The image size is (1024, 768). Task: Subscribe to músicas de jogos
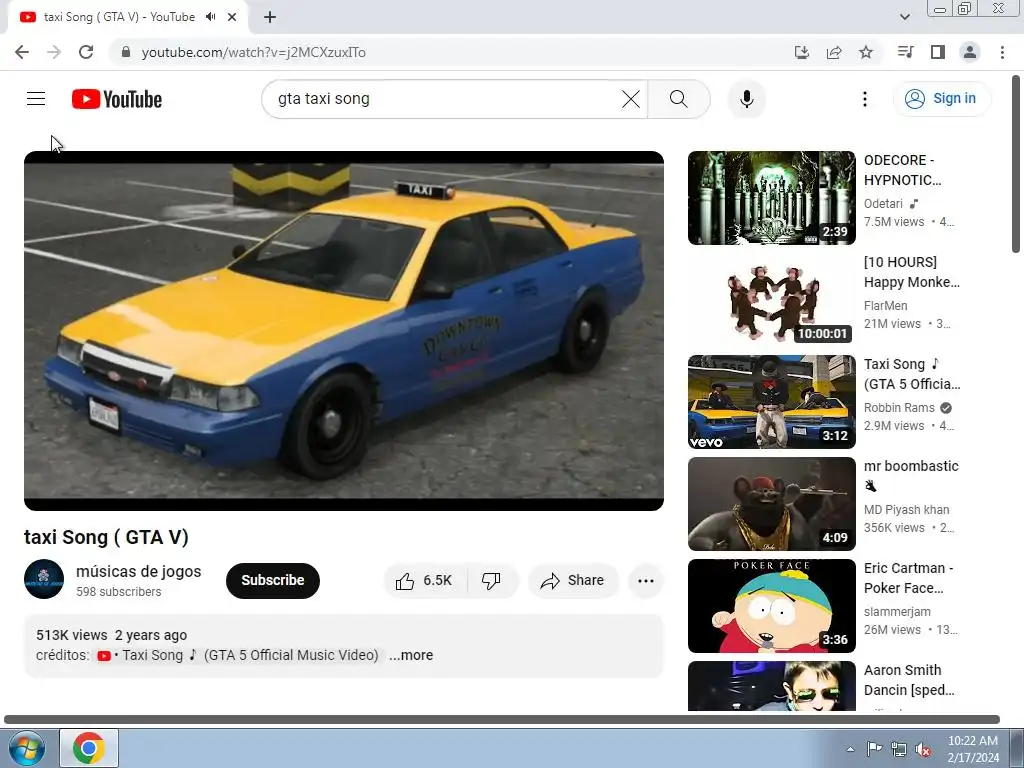pos(272,581)
